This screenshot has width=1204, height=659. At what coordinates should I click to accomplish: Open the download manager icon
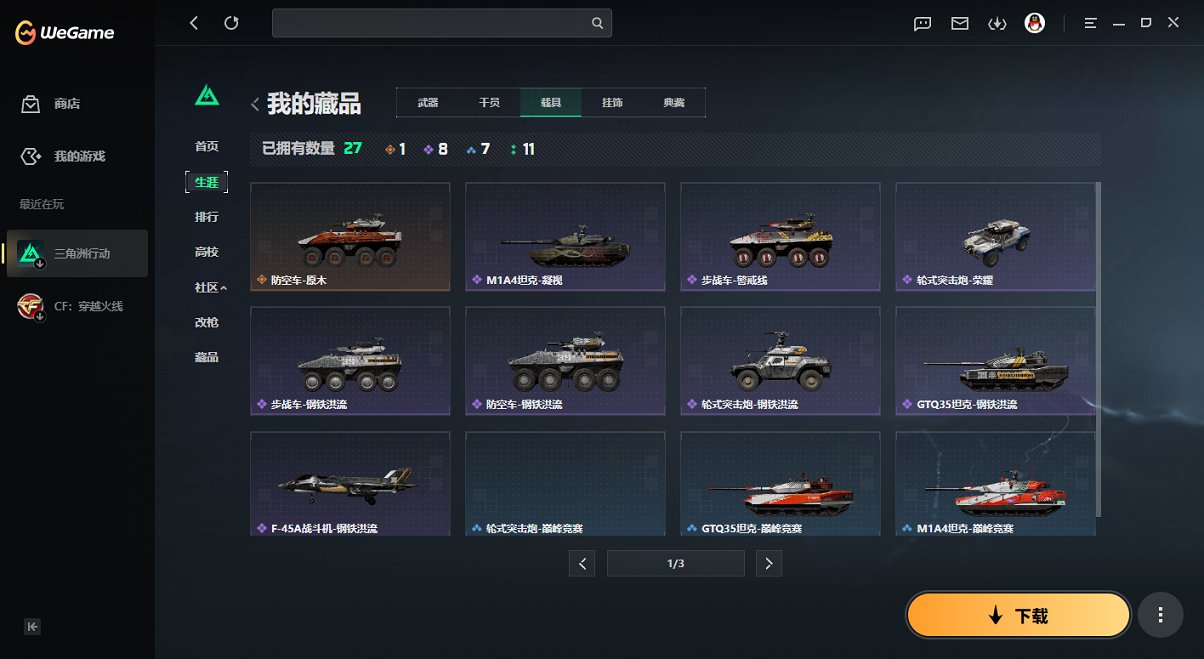pyautogui.click(x=997, y=22)
